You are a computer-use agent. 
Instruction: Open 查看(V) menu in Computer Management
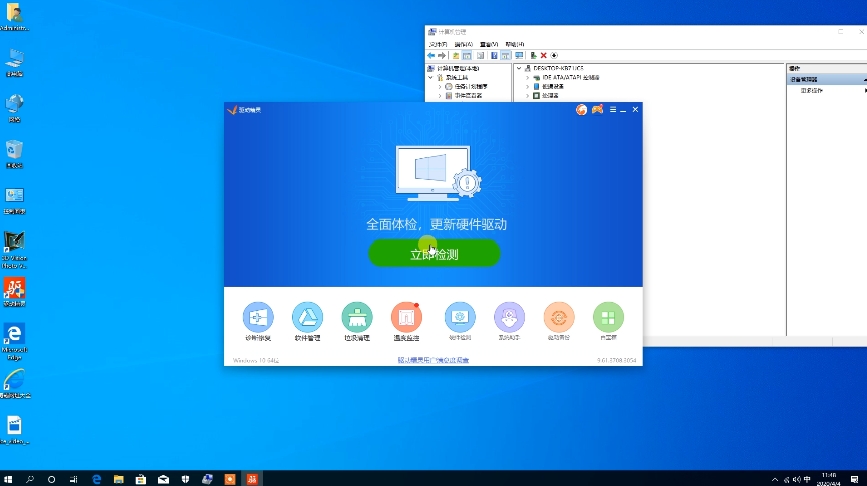pos(489,44)
